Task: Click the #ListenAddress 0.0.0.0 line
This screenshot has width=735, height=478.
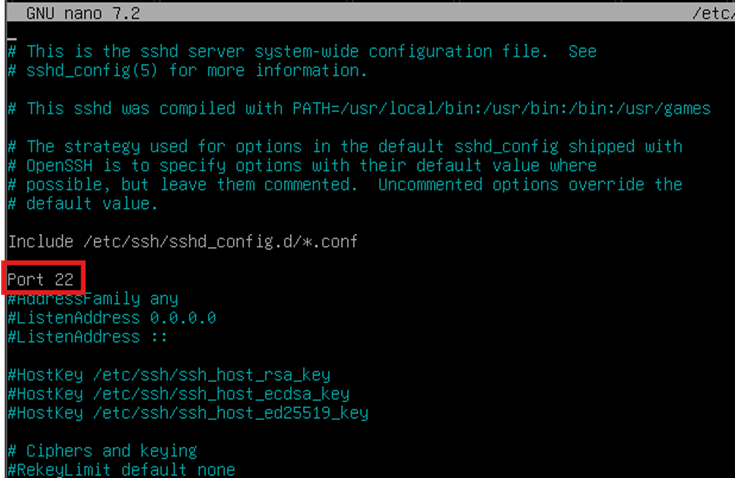Action: (111, 317)
